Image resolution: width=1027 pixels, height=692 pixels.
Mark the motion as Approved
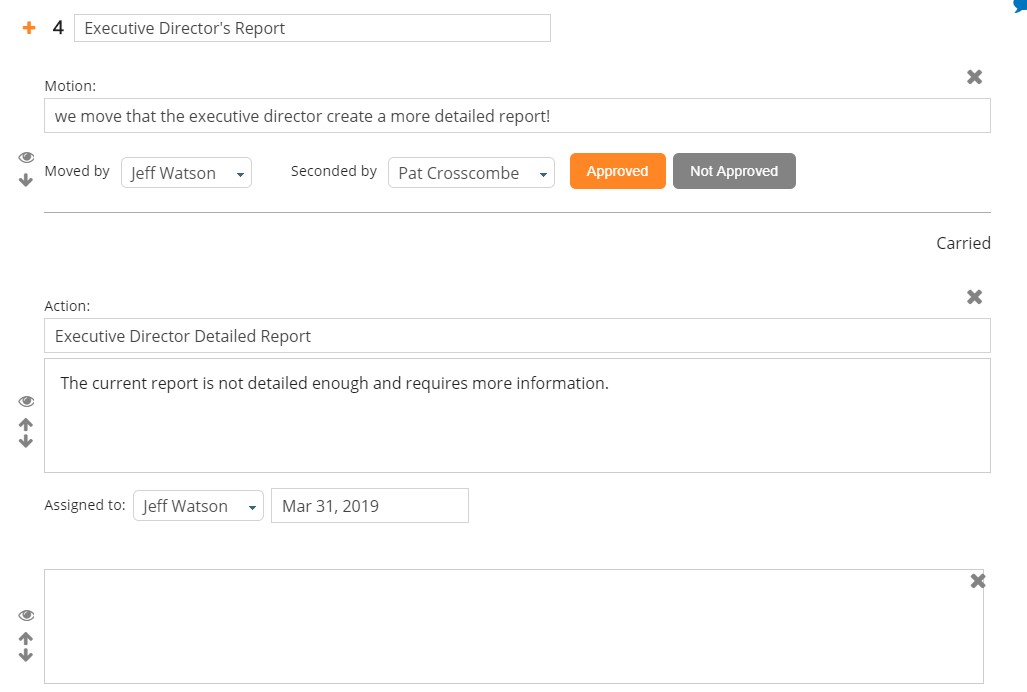618,171
